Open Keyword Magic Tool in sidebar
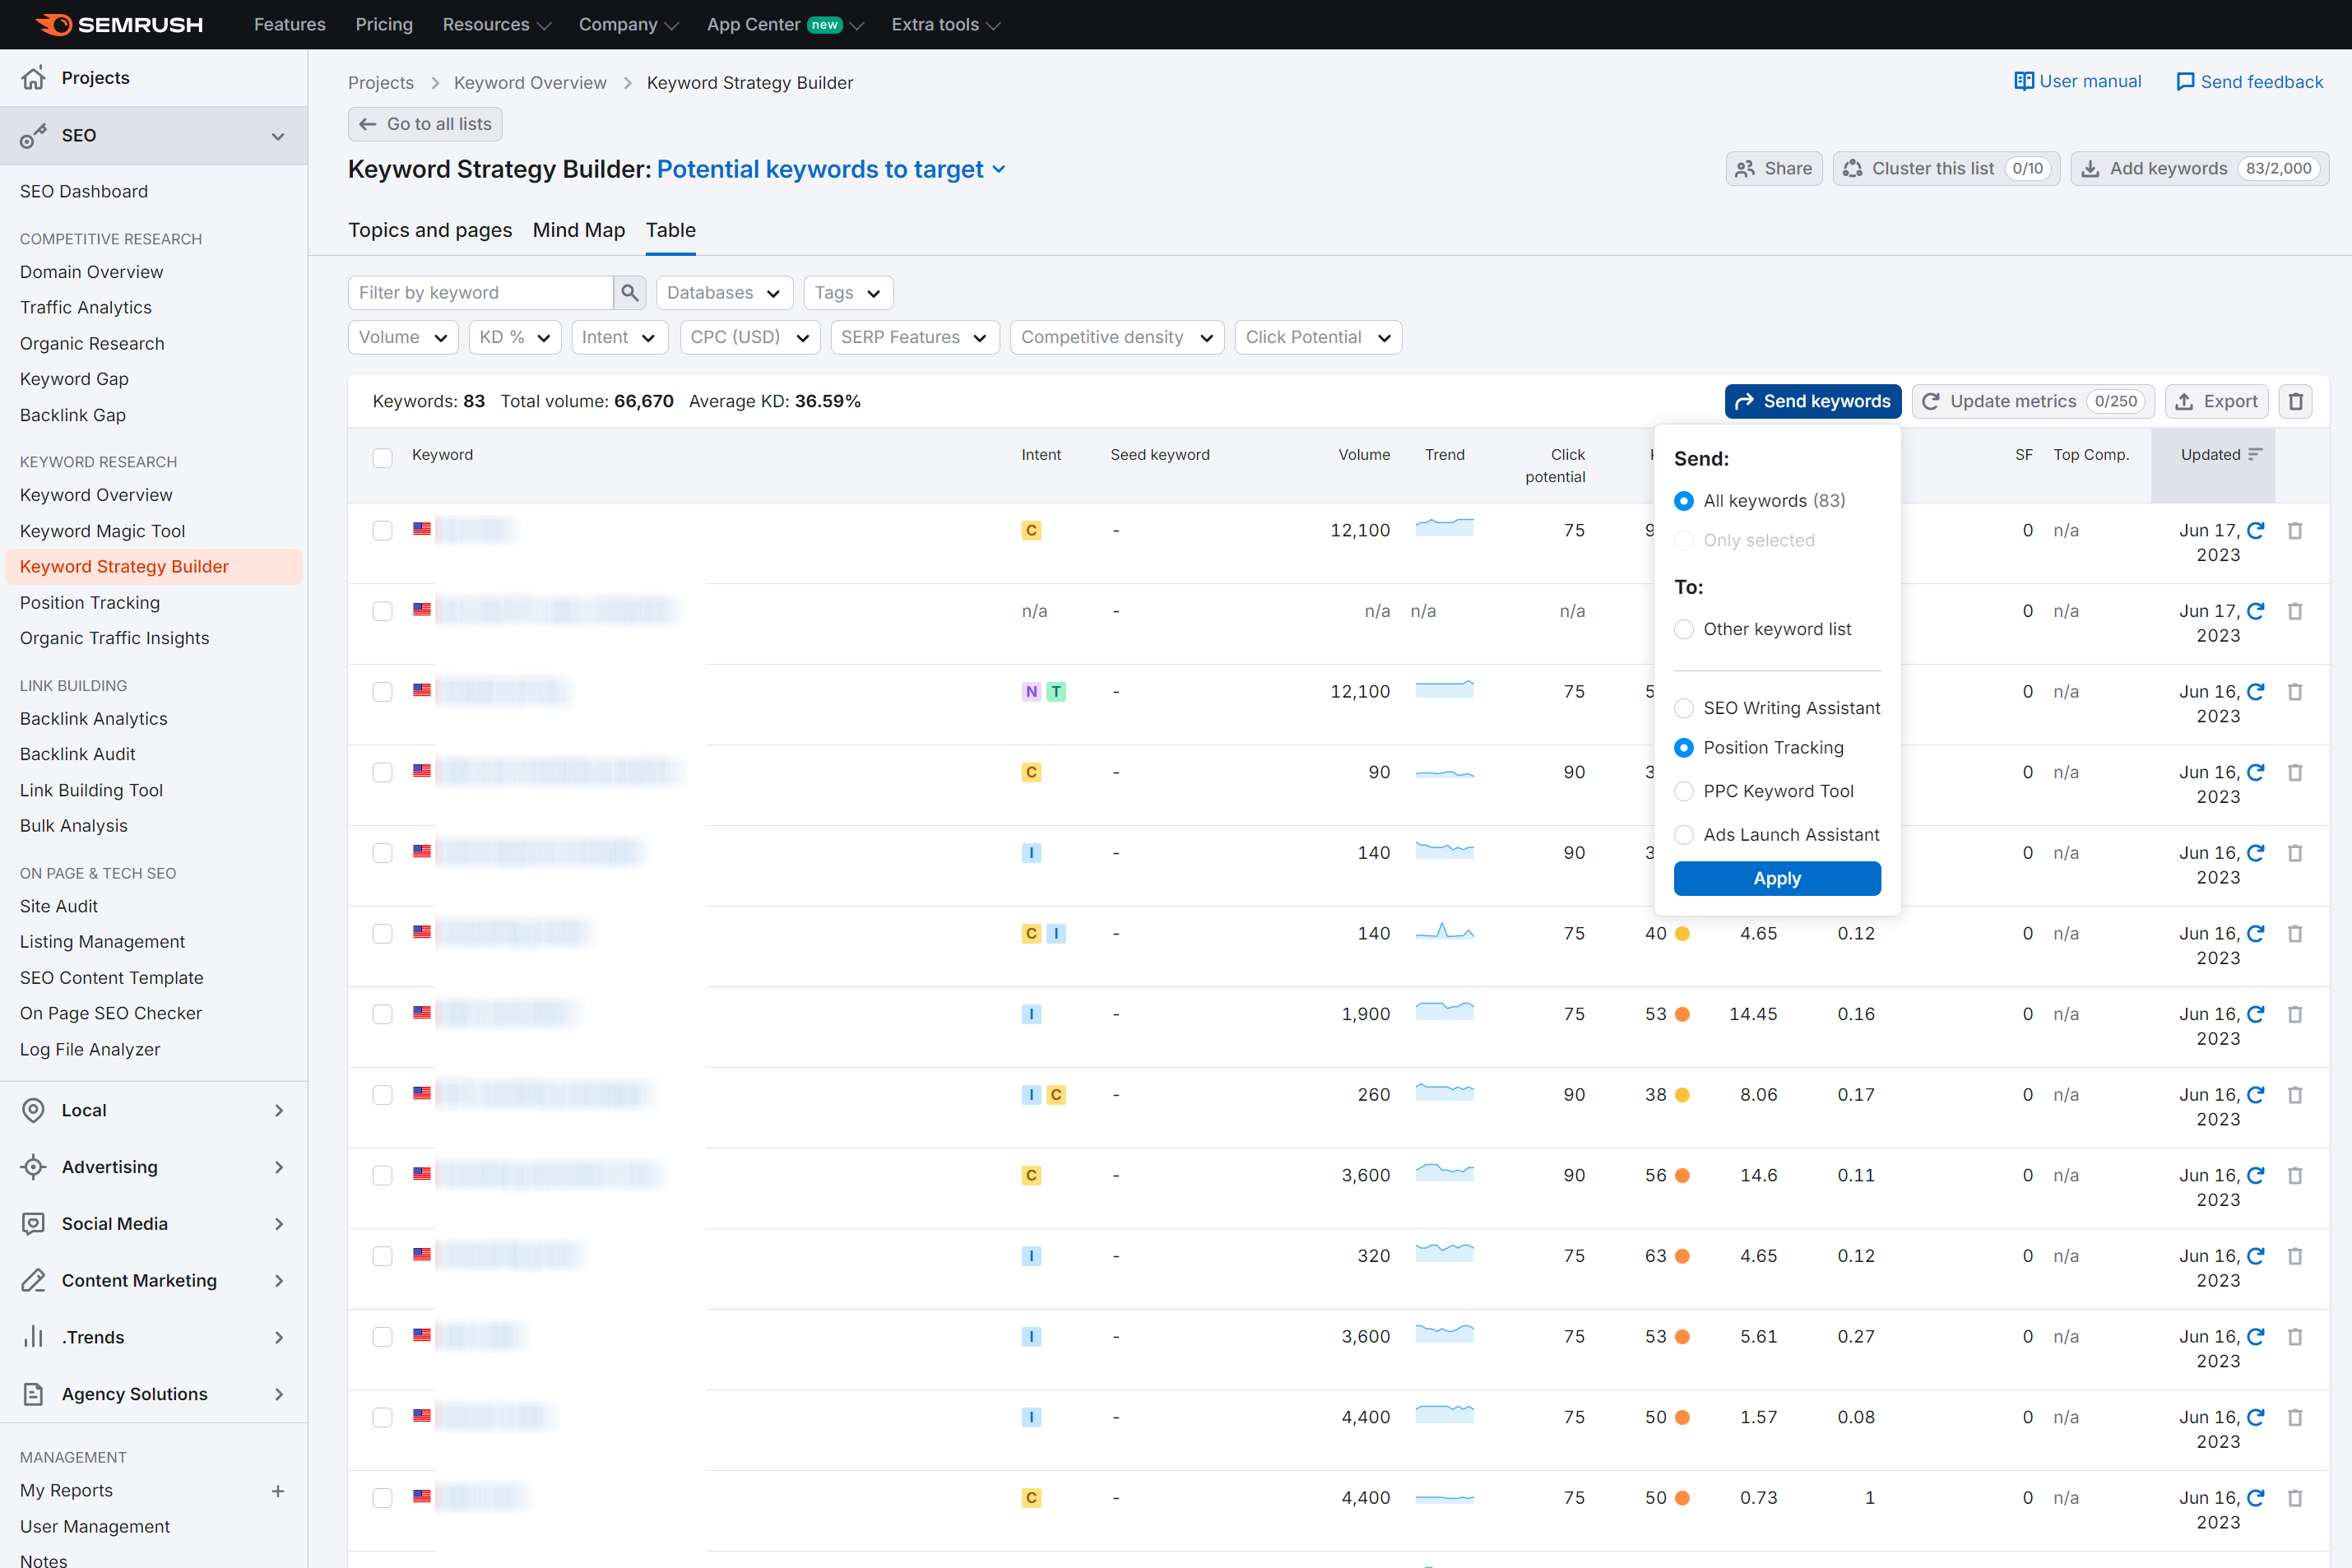 coord(103,531)
